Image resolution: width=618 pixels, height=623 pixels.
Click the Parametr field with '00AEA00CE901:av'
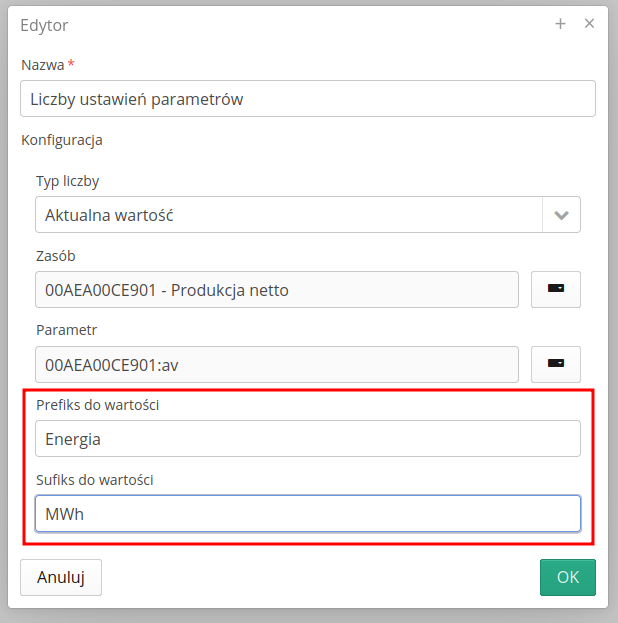276,365
